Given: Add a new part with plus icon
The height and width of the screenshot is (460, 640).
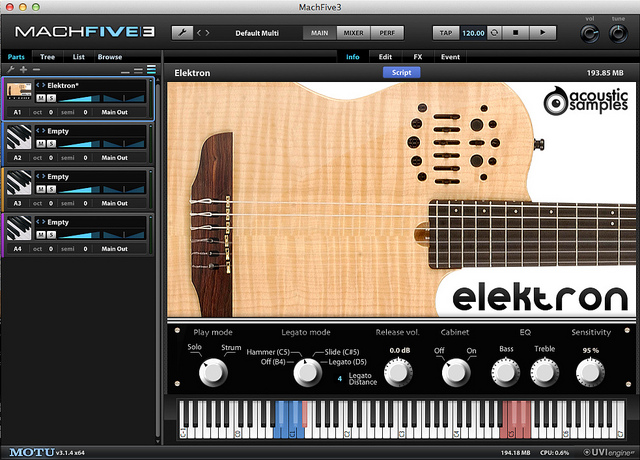Looking at the screenshot, I should (23, 69).
